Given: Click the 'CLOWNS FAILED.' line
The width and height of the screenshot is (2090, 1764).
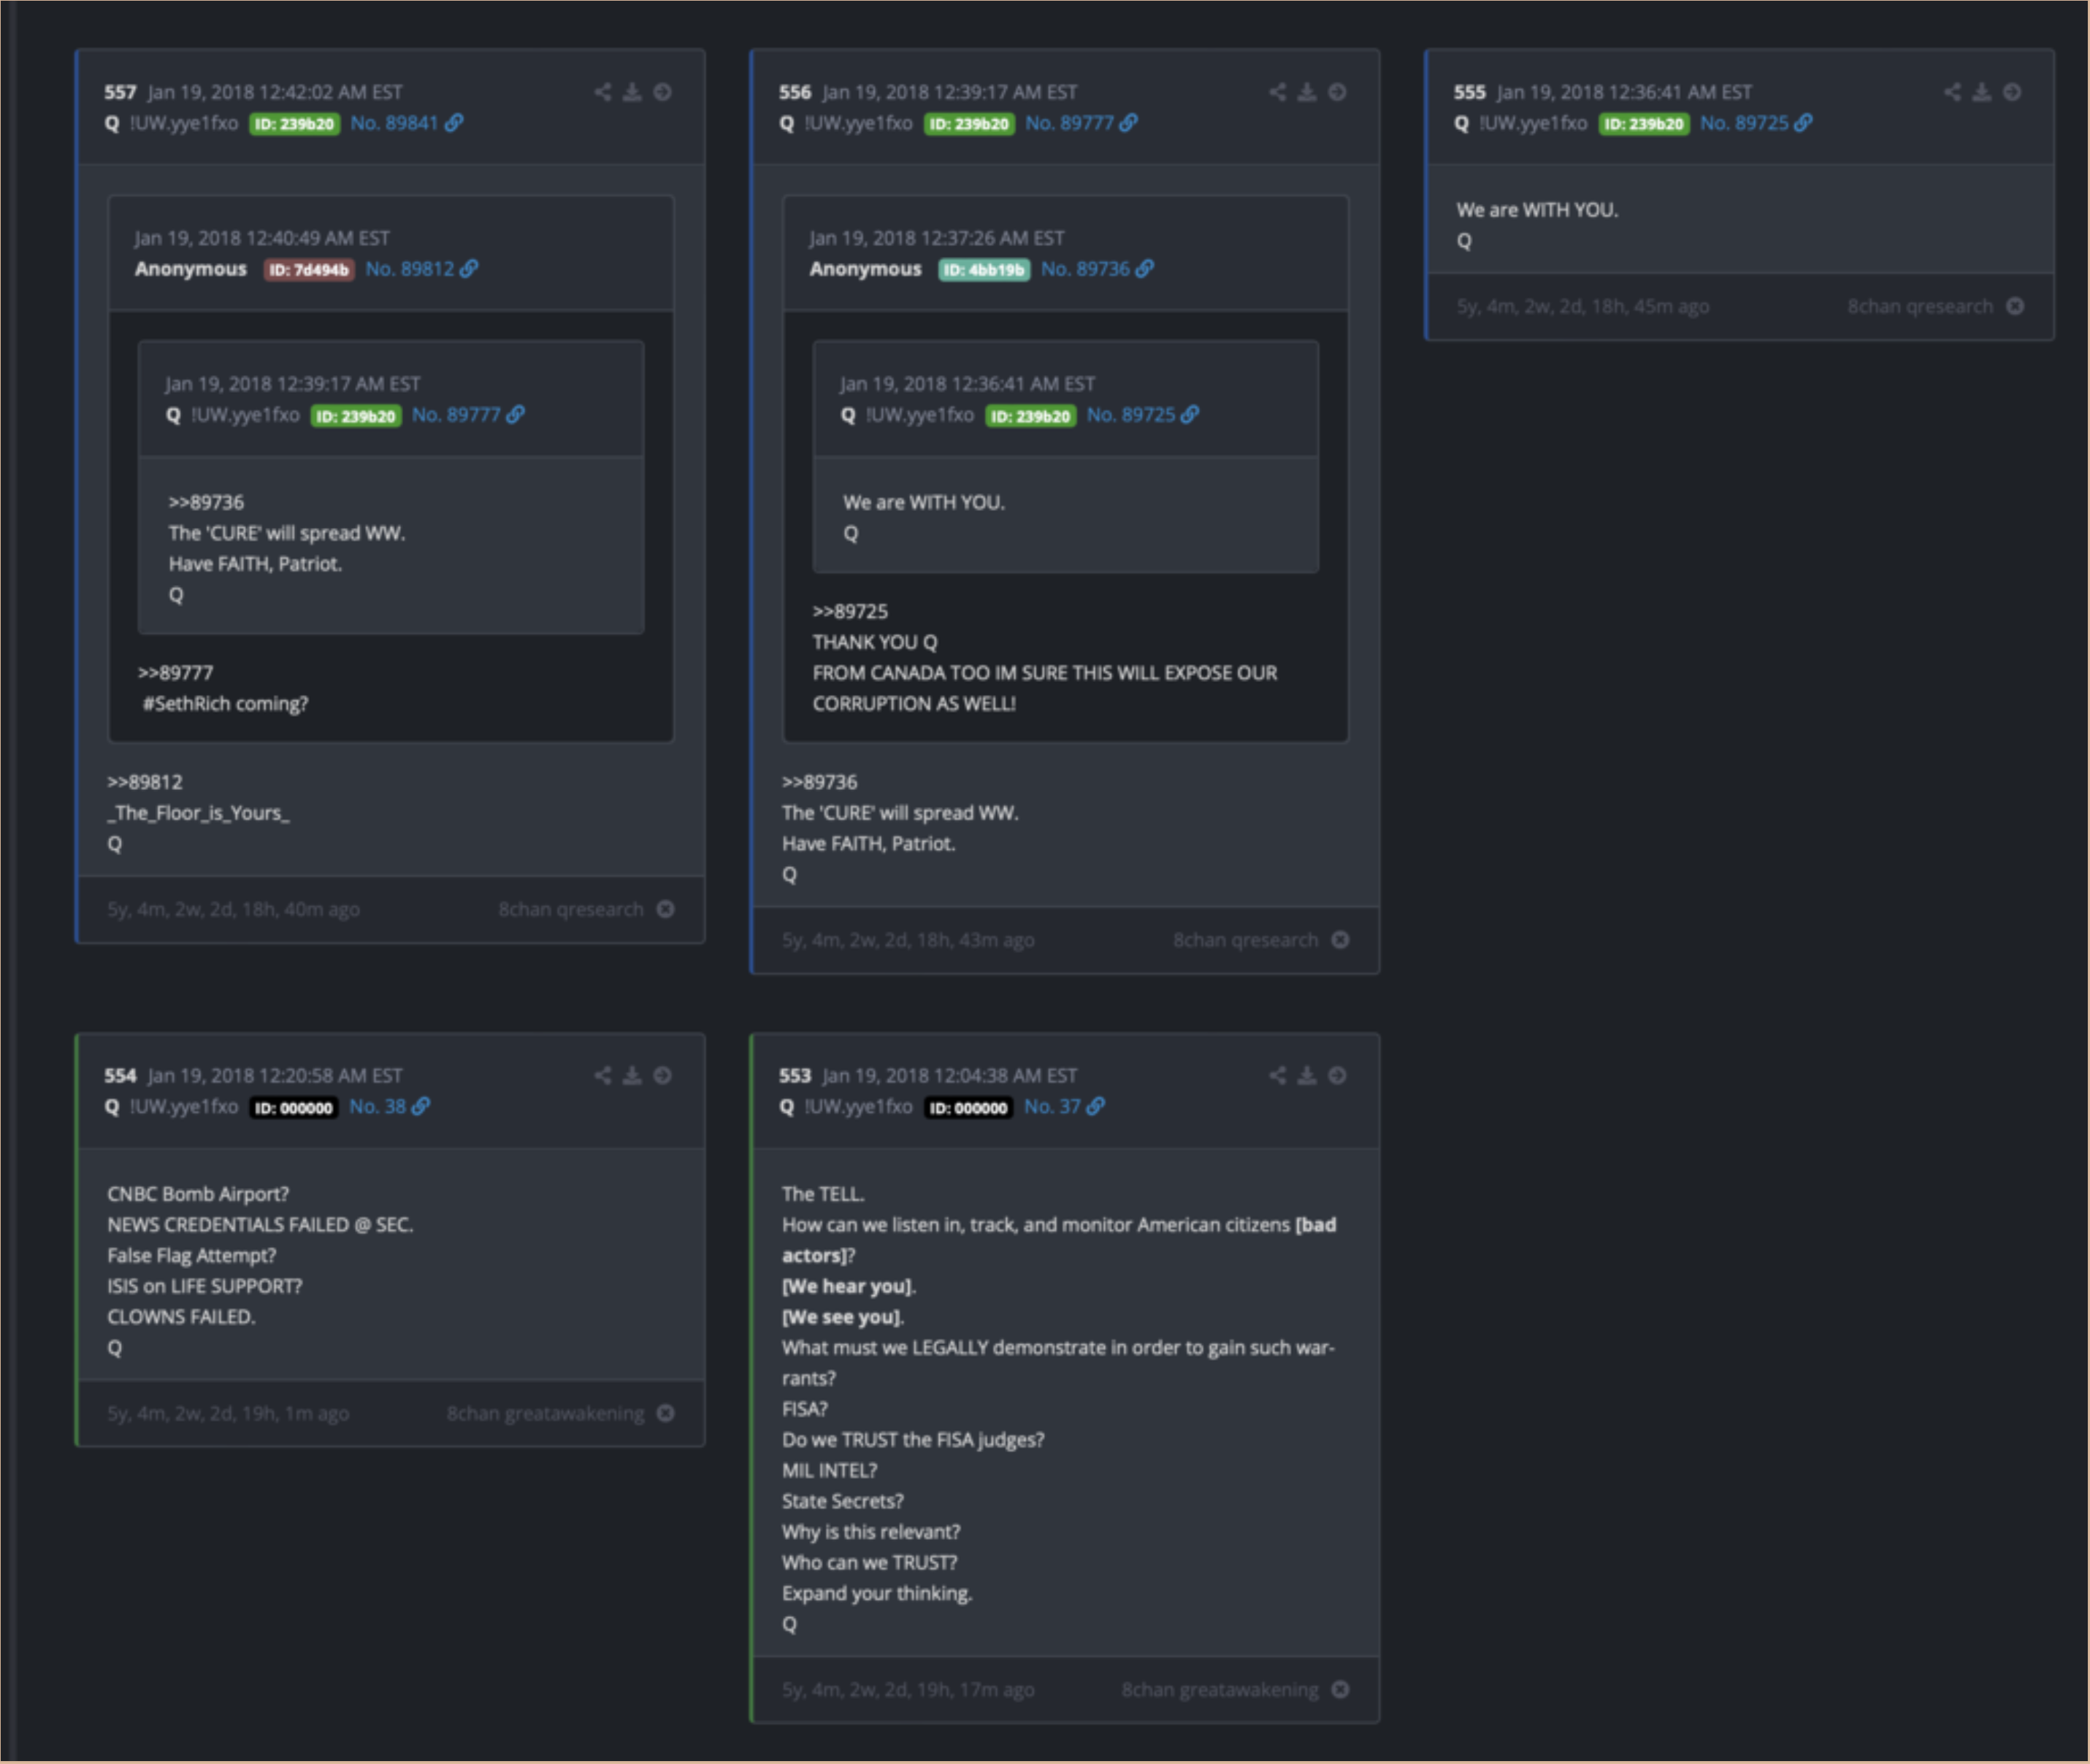Looking at the screenshot, I should [181, 1316].
